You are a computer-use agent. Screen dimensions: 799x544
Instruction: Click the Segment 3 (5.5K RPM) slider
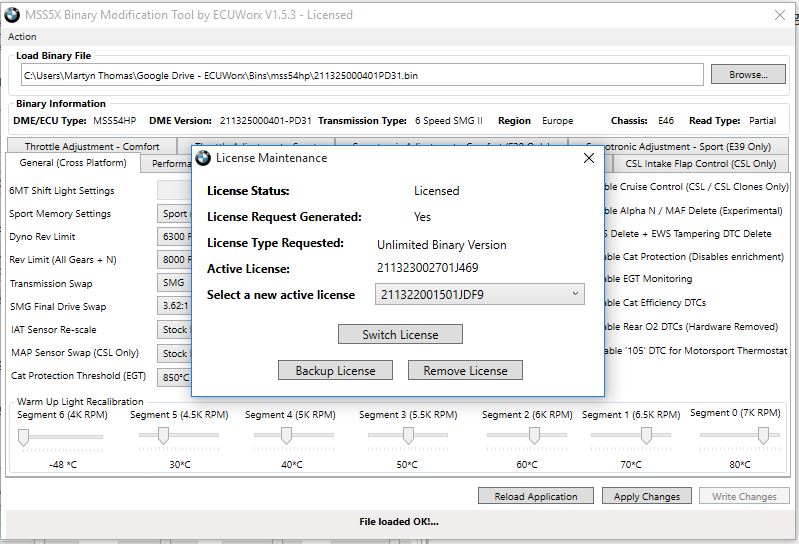(x=408, y=436)
